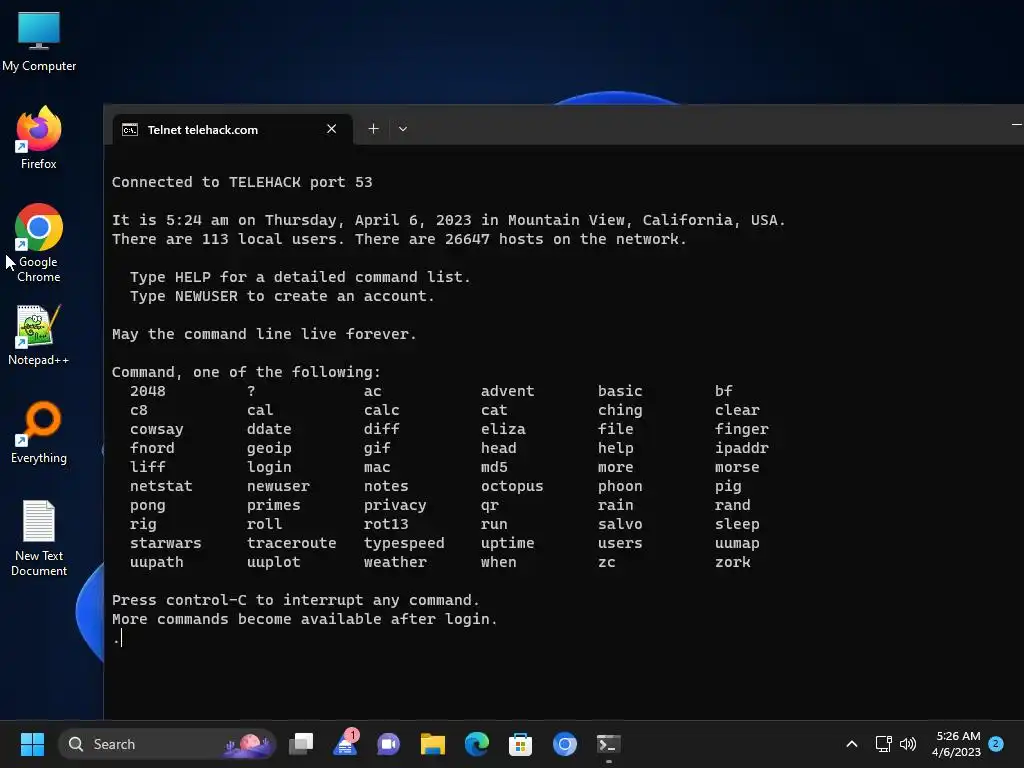Click the 'typespeed' command text
Viewport: 1024px width, 768px height.
pyautogui.click(x=404, y=543)
